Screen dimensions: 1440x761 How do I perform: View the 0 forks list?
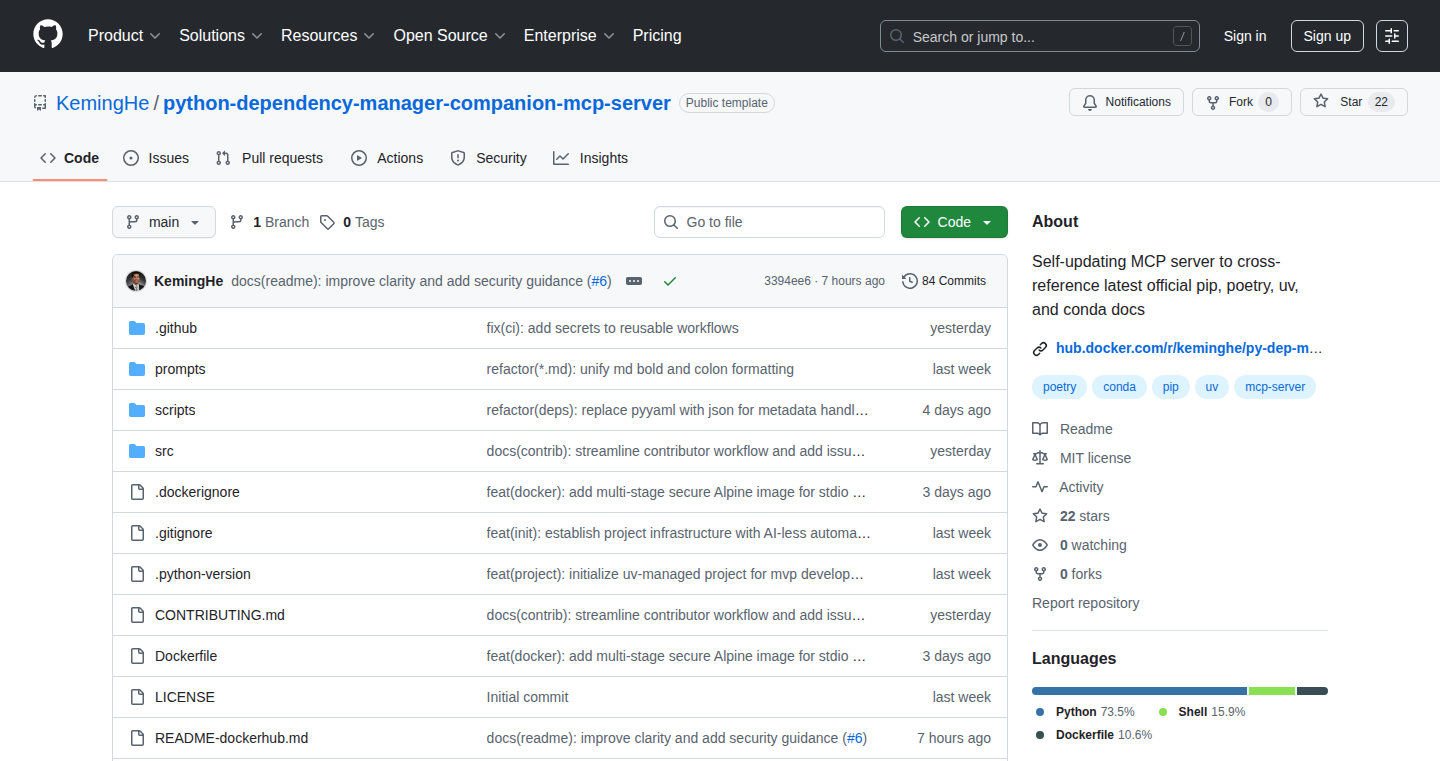[1067, 574]
